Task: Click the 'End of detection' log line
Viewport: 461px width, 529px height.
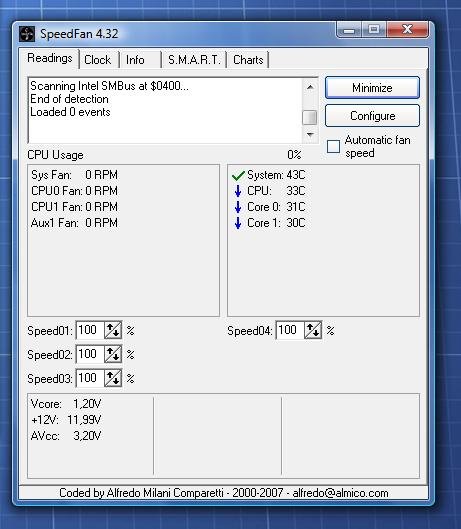Action: click(x=70, y=99)
